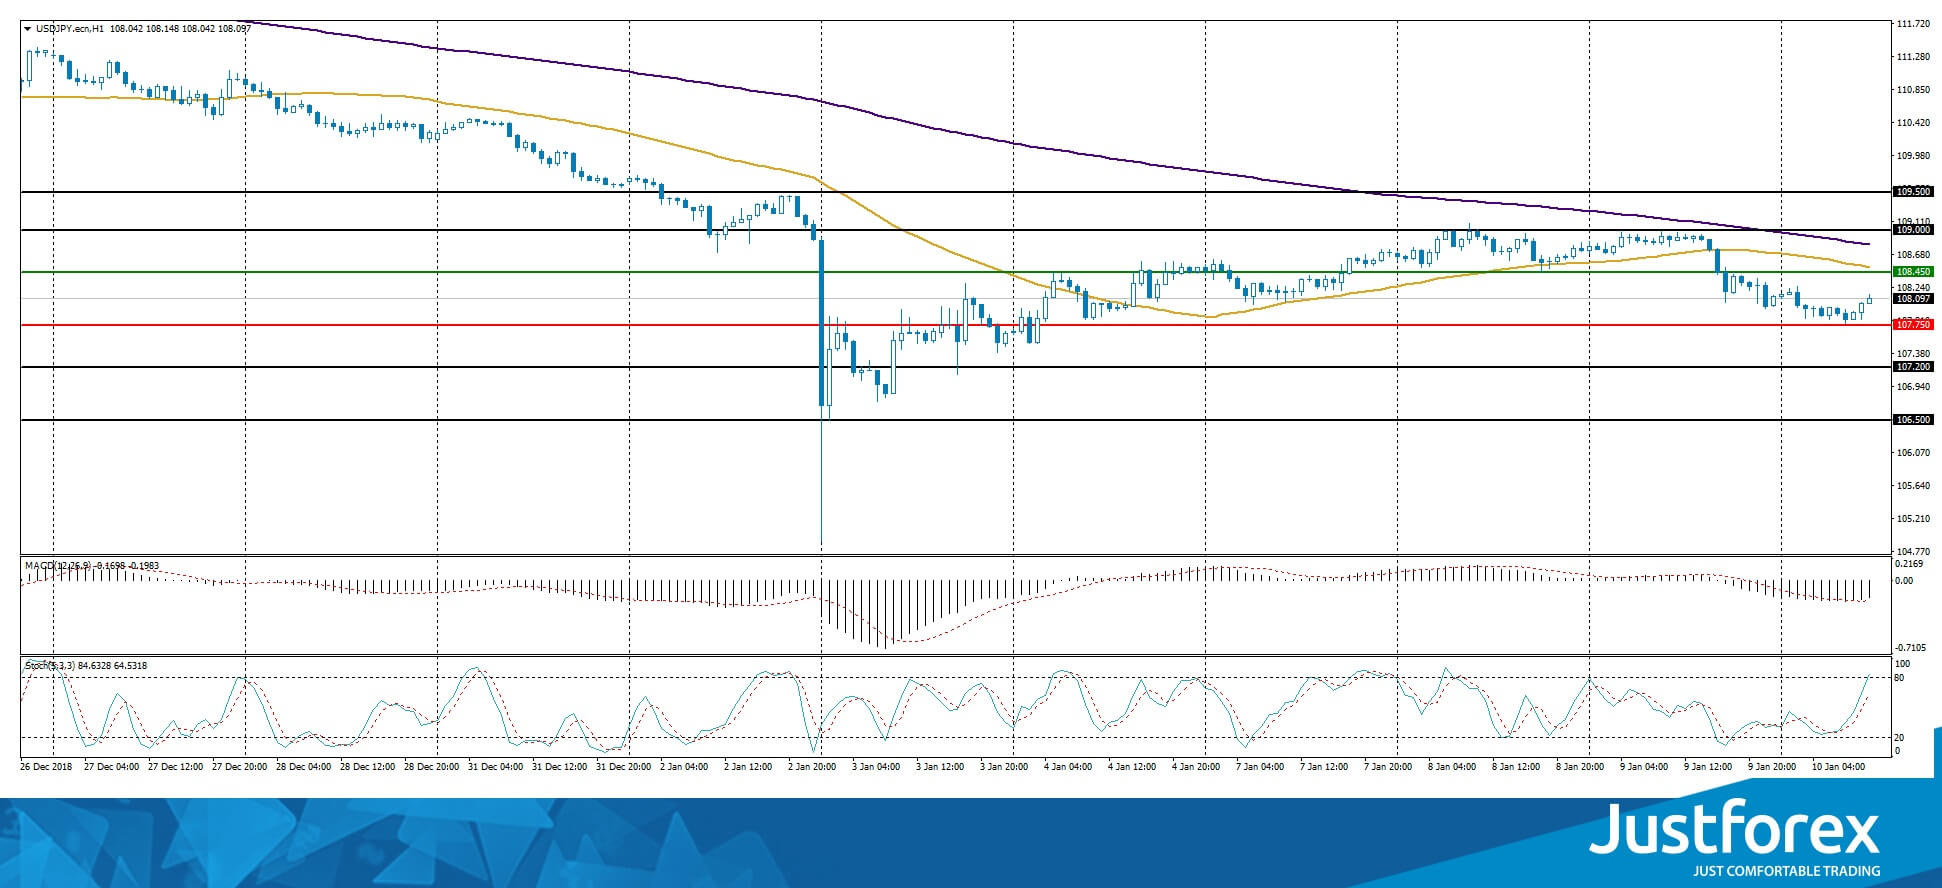Click the 7 Jan 04:00 time label
Viewport: 1942px width, 888px height.
click(x=1259, y=767)
